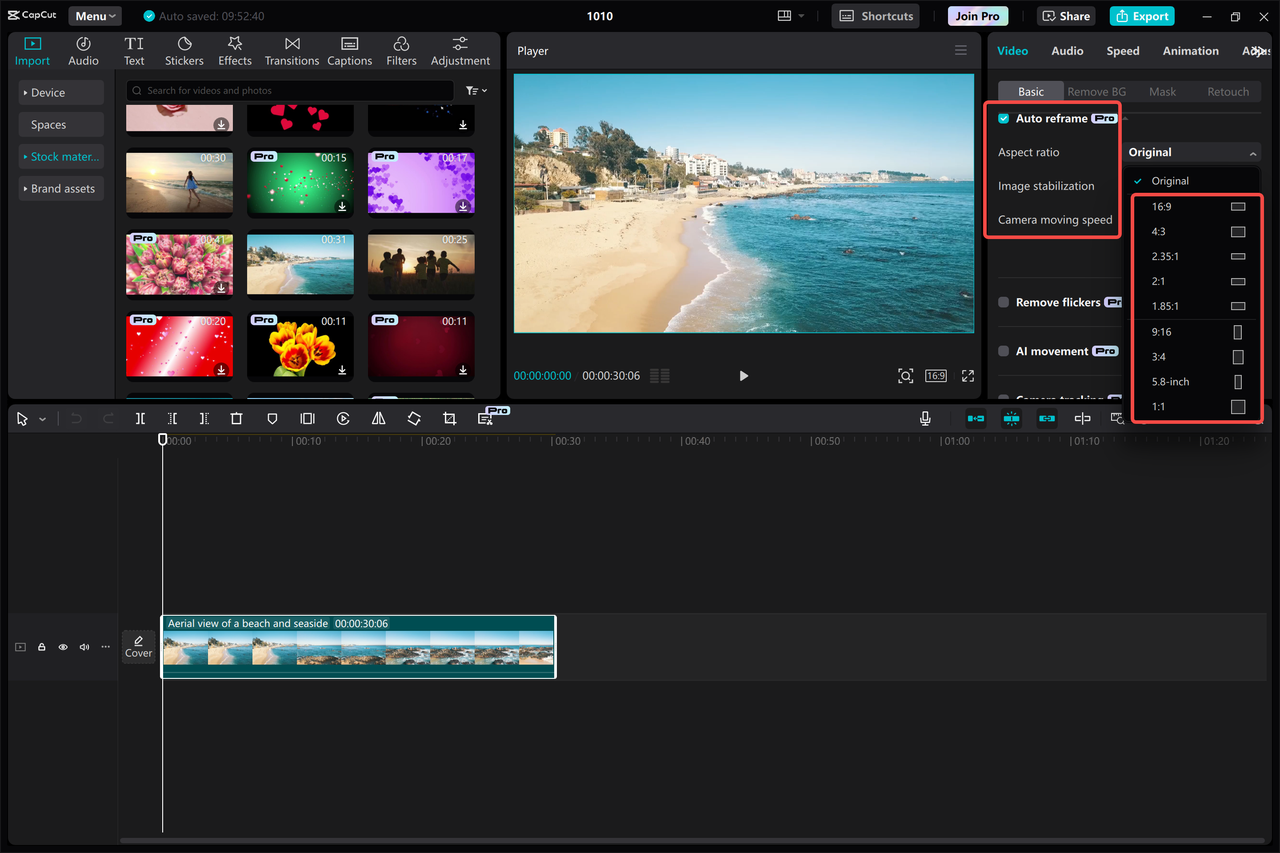Image resolution: width=1280 pixels, height=853 pixels.
Task: Edit the video cover via the Cover button
Action: [139, 647]
